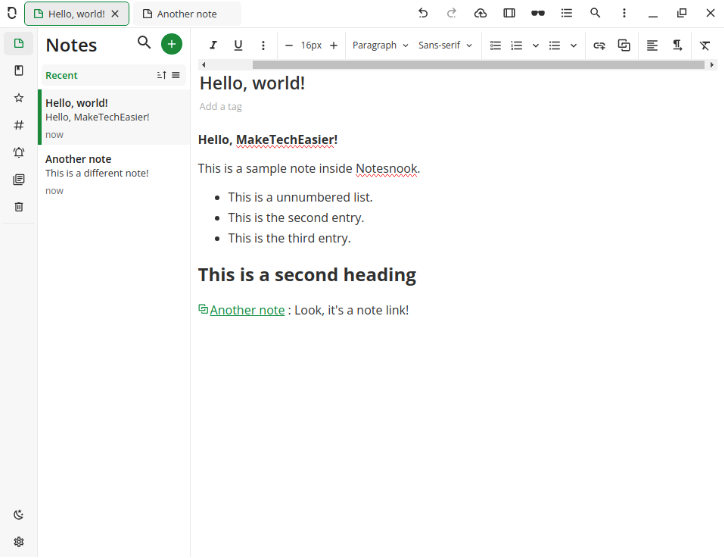The width and height of the screenshot is (724, 558).
Task: Clear all text formatting
Action: point(705,45)
